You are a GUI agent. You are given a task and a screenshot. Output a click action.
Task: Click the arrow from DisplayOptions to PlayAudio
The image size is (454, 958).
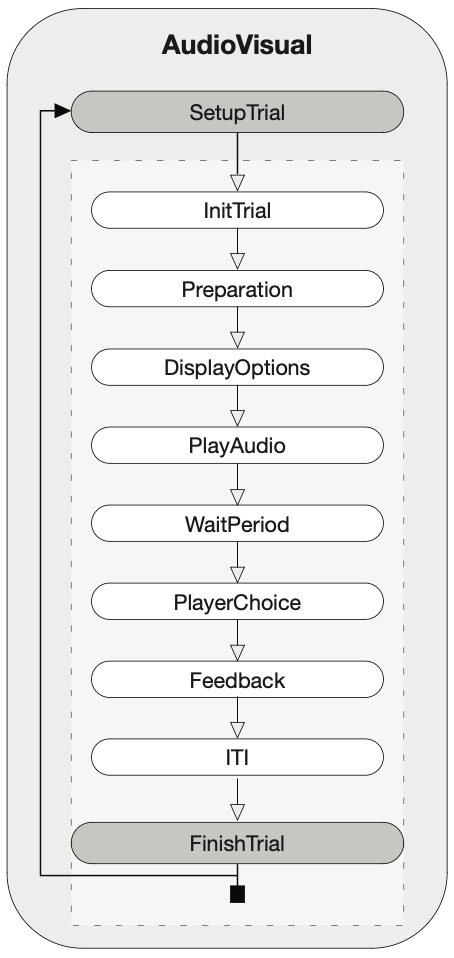tap(237, 406)
